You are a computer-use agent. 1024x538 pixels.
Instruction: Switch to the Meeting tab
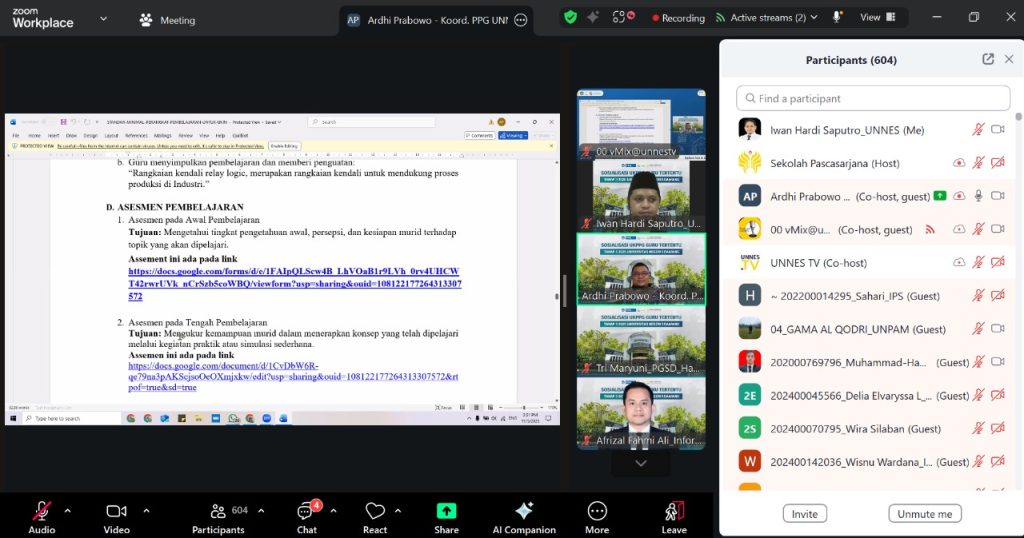pyautogui.click(x=167, y=19)
